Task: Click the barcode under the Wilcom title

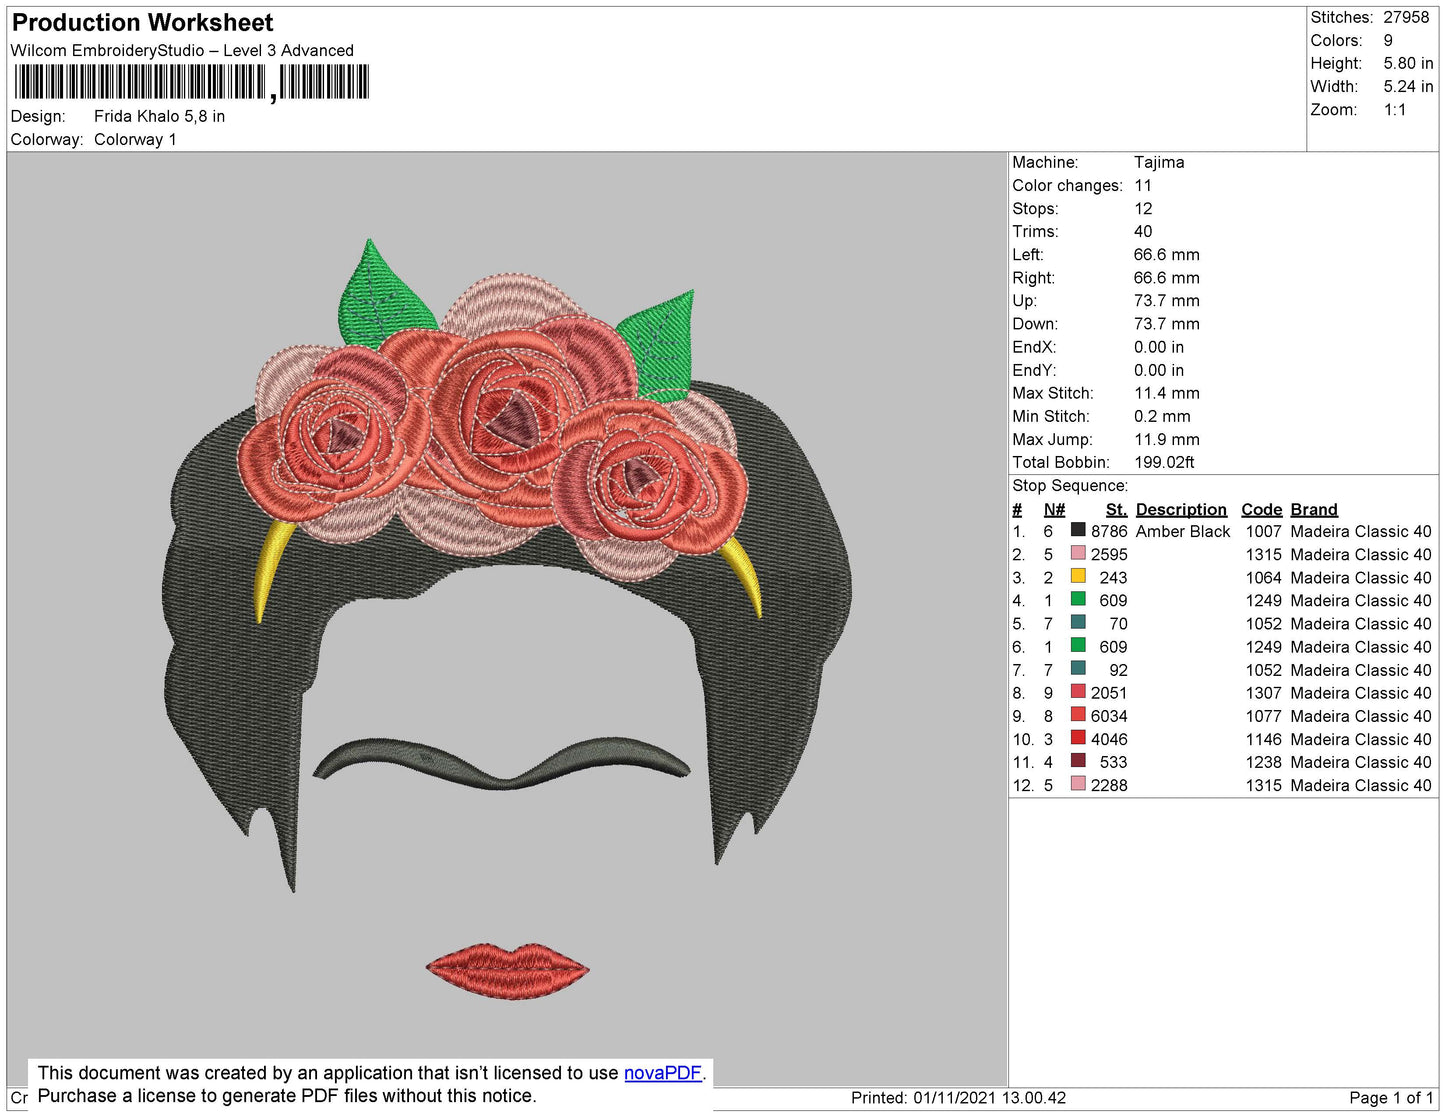Action: click(192, 82)
